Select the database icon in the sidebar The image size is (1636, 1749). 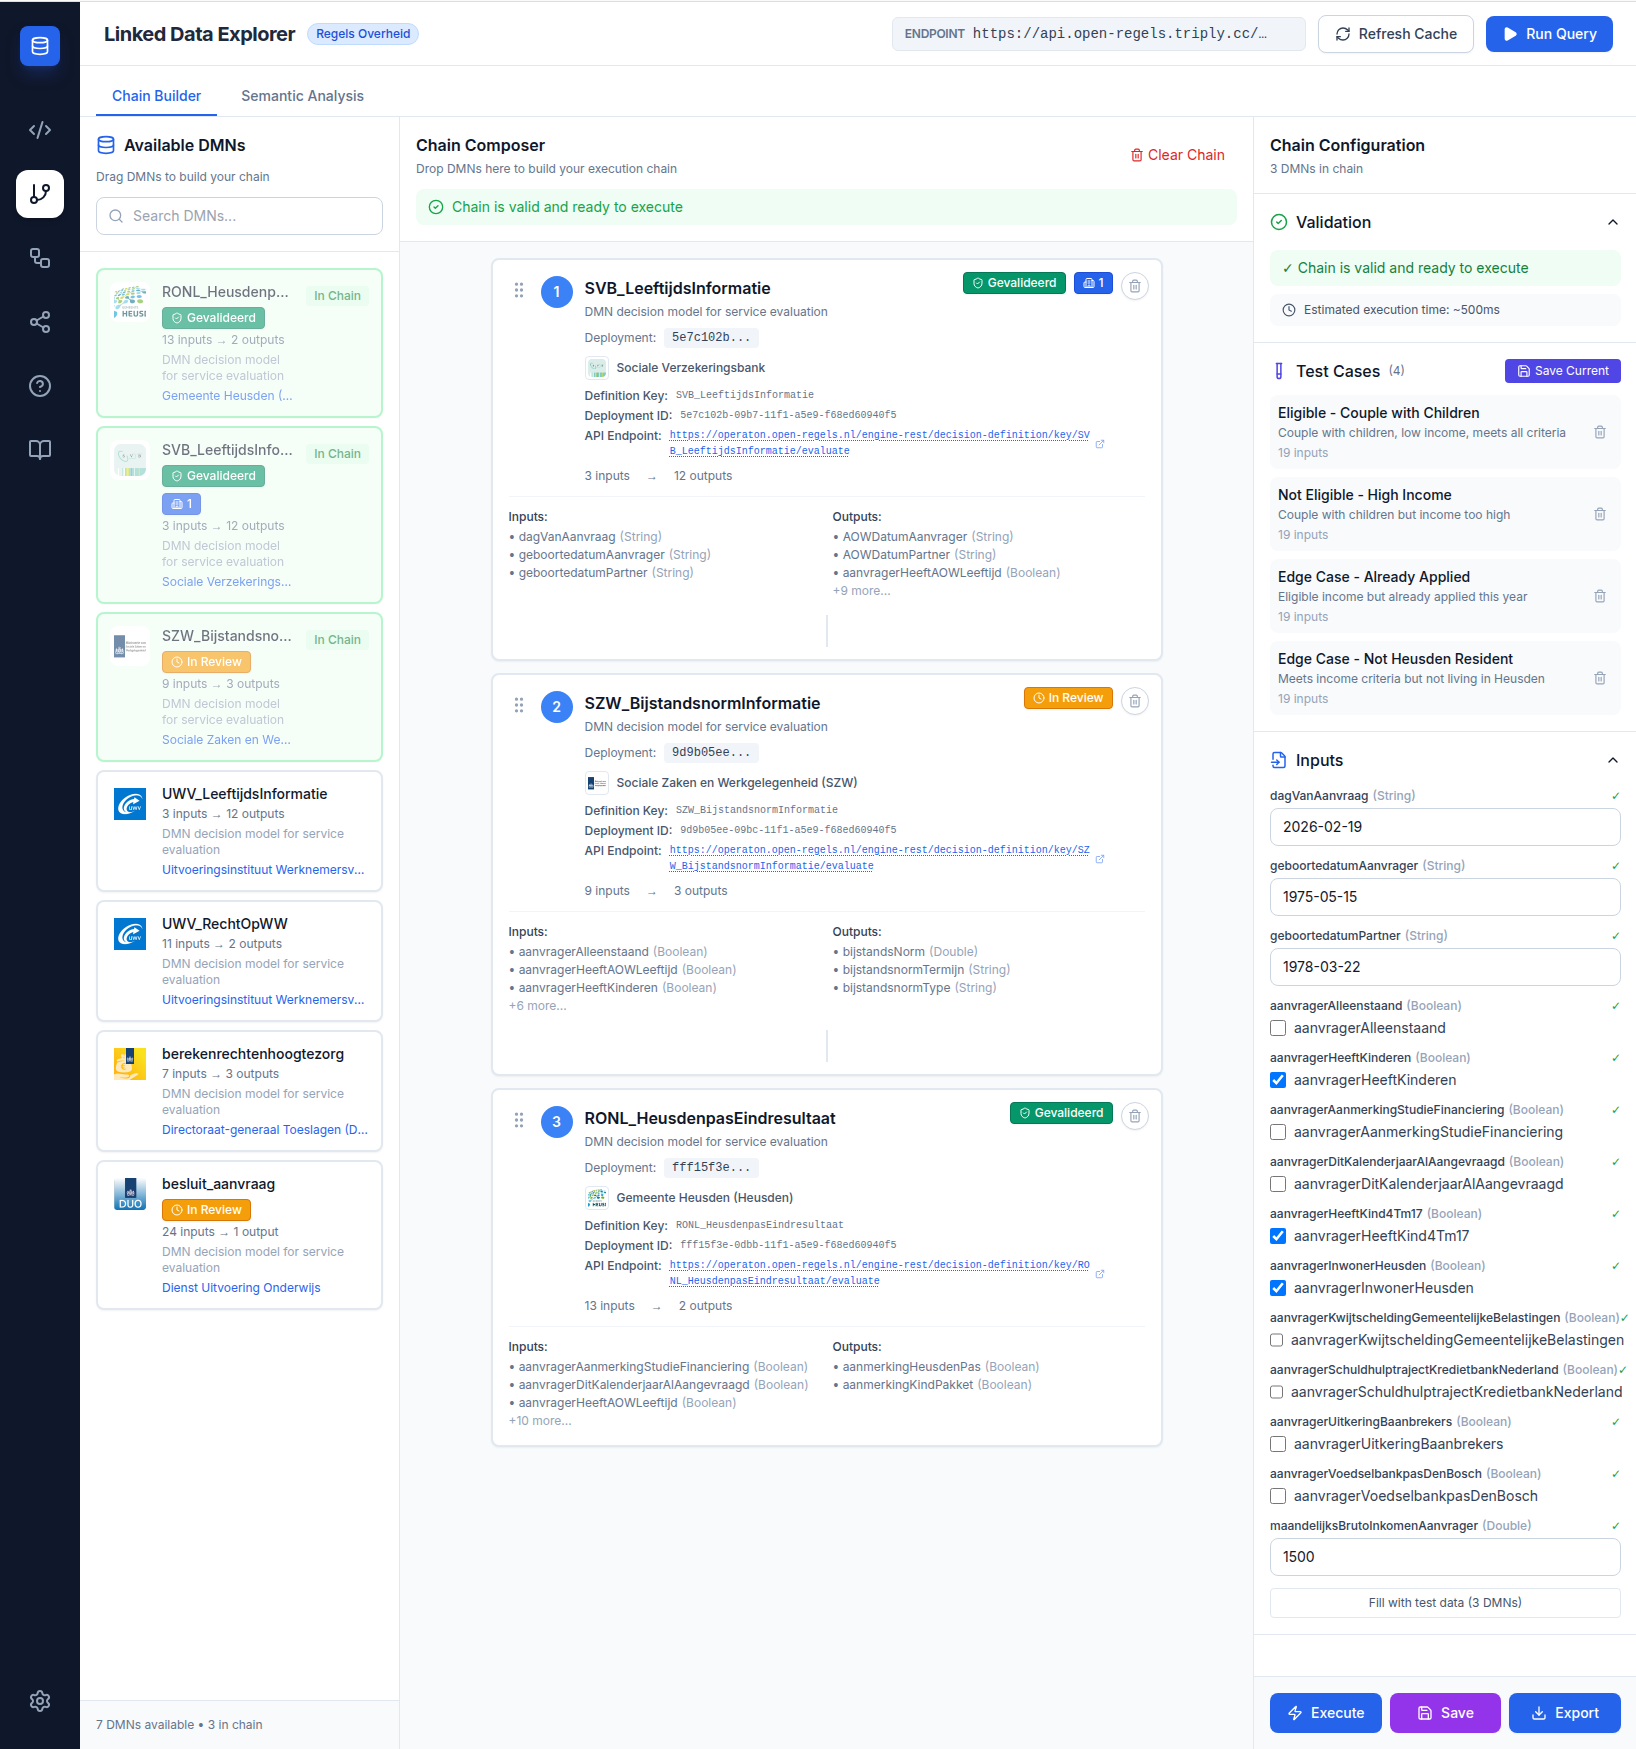tap(40, 45)
